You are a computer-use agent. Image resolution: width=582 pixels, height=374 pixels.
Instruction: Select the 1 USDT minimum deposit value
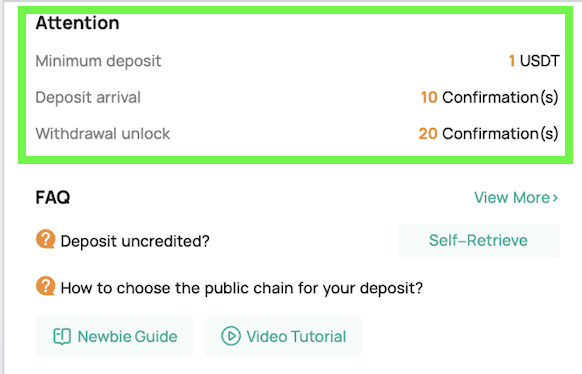534,61
